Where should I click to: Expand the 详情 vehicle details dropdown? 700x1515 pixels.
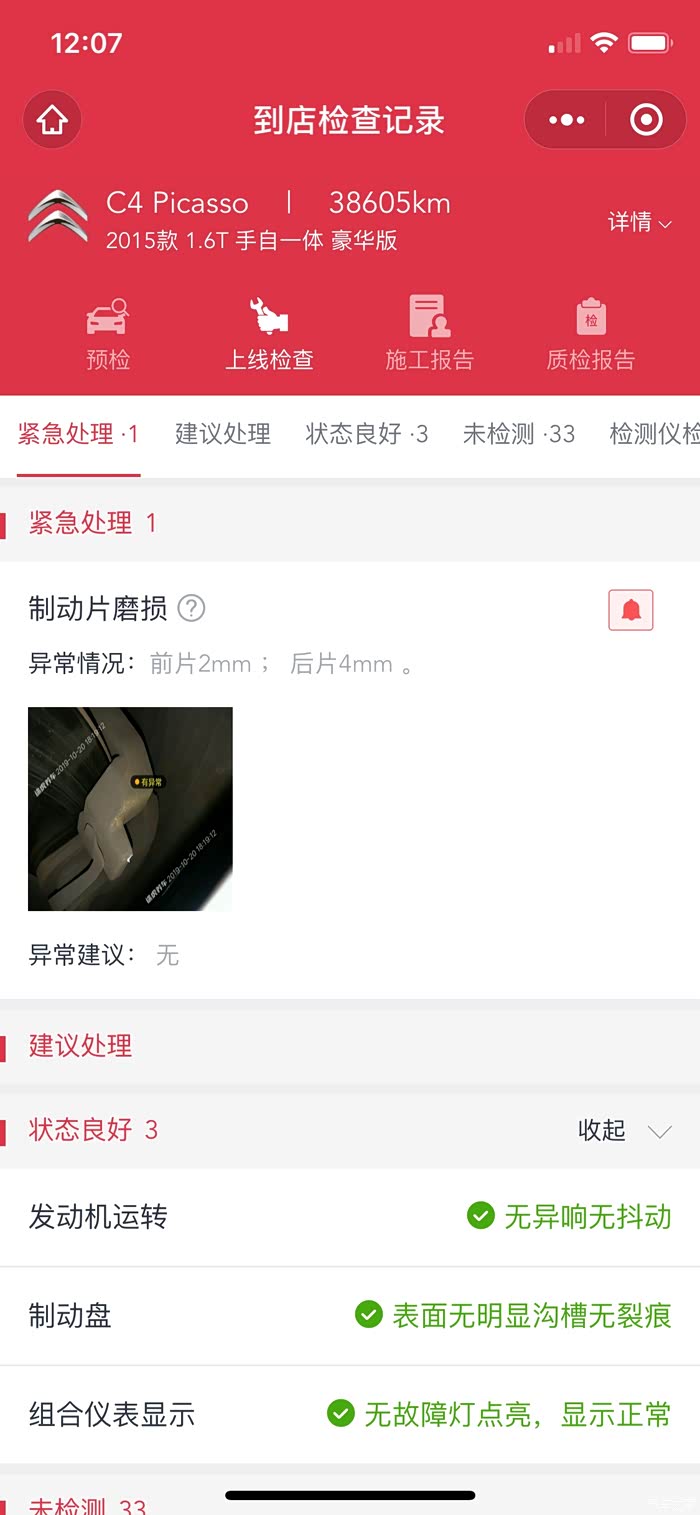click(x=640, y=222)
